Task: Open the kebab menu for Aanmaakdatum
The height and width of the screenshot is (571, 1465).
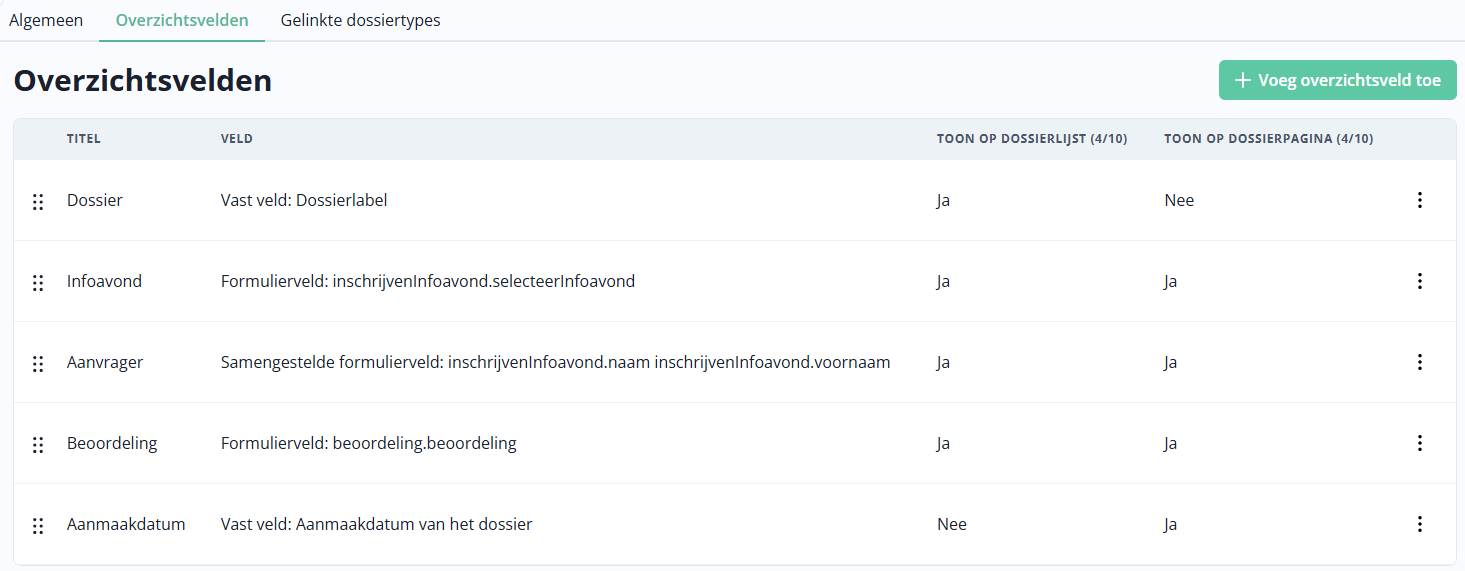Action: click(x=1419, y=524)
